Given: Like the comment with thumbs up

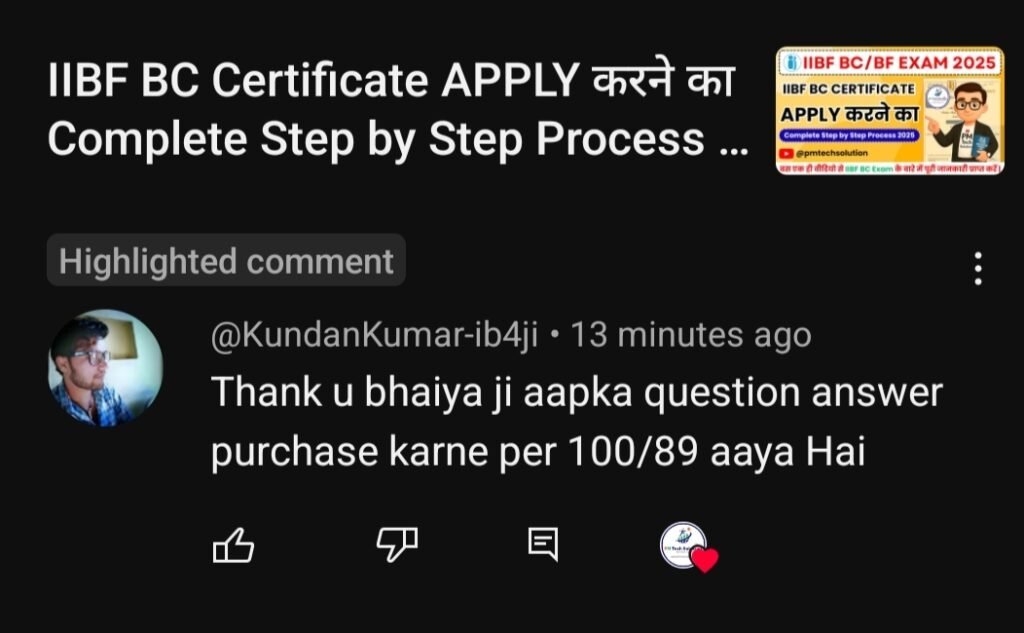Looking at the screenshot, I should tap(233, 545).
